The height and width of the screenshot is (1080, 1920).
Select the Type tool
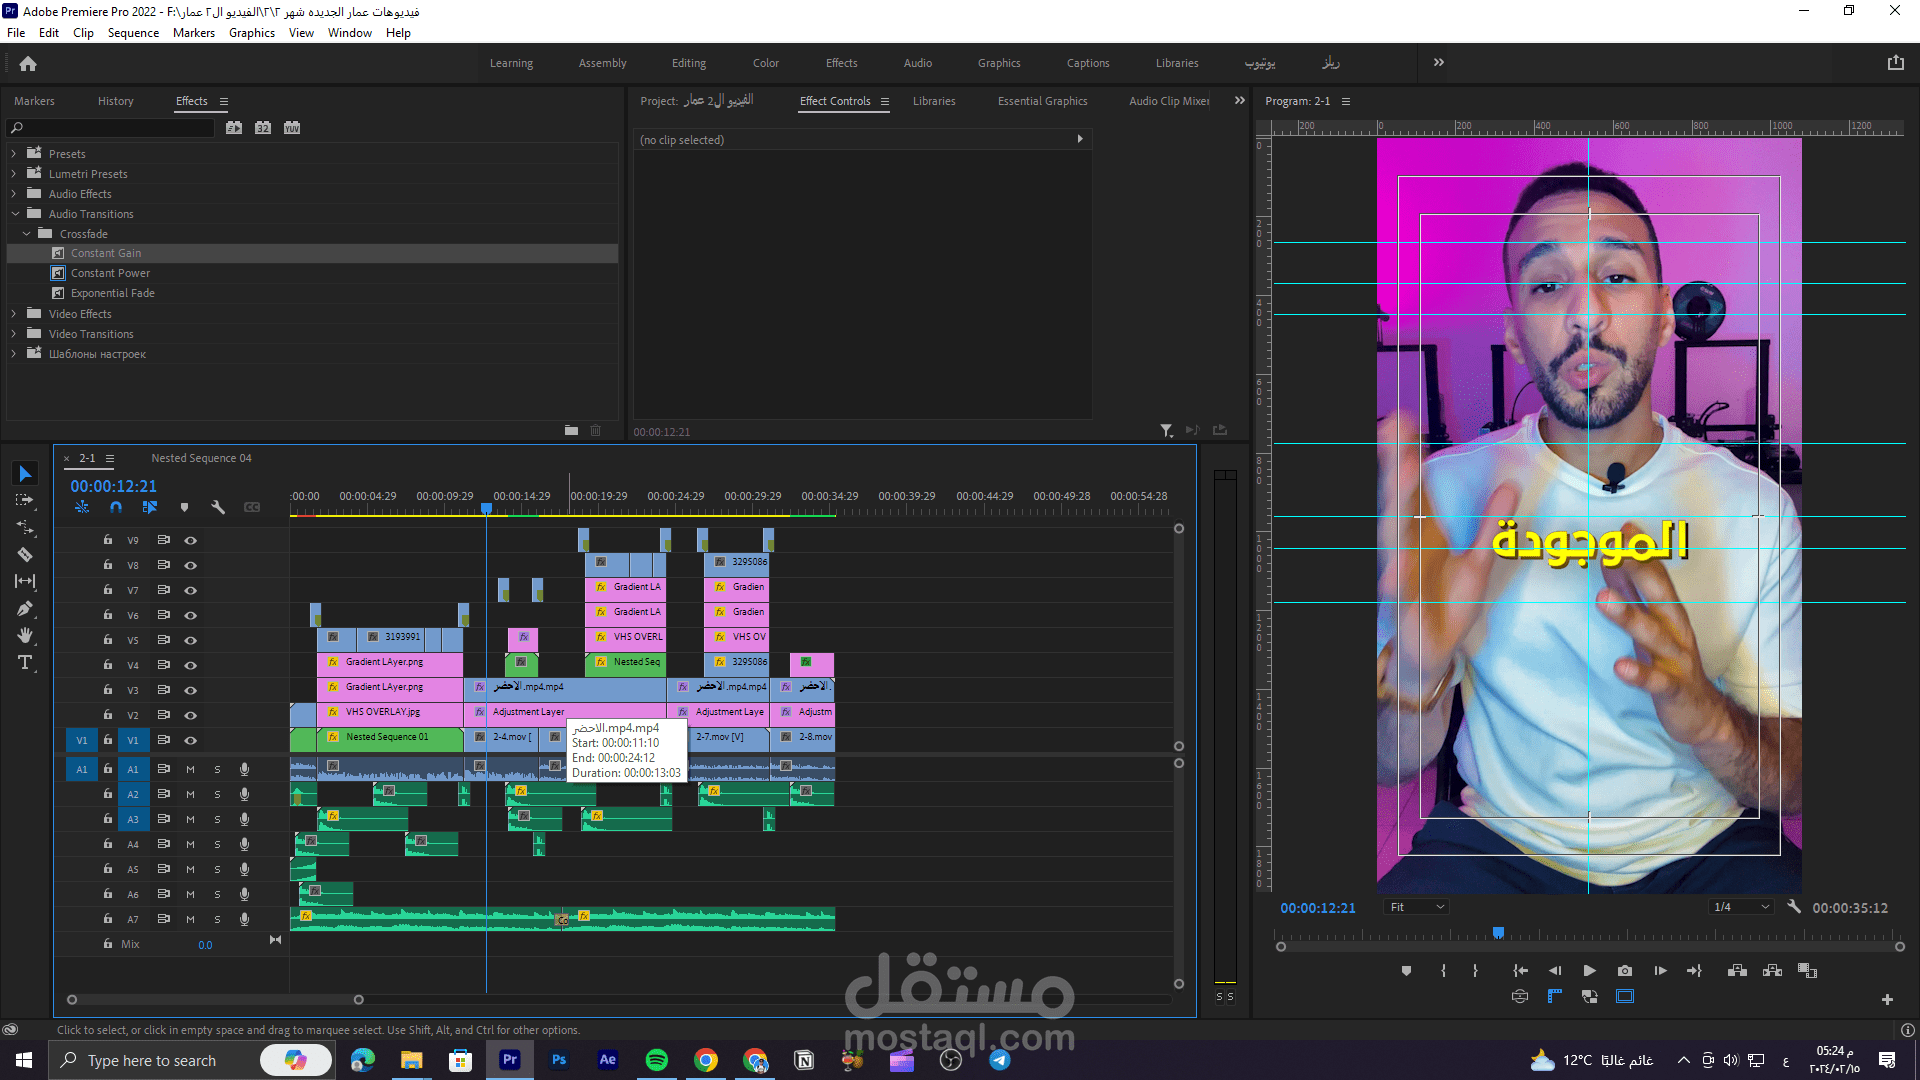pyautogui.click(x=25, y=662)
